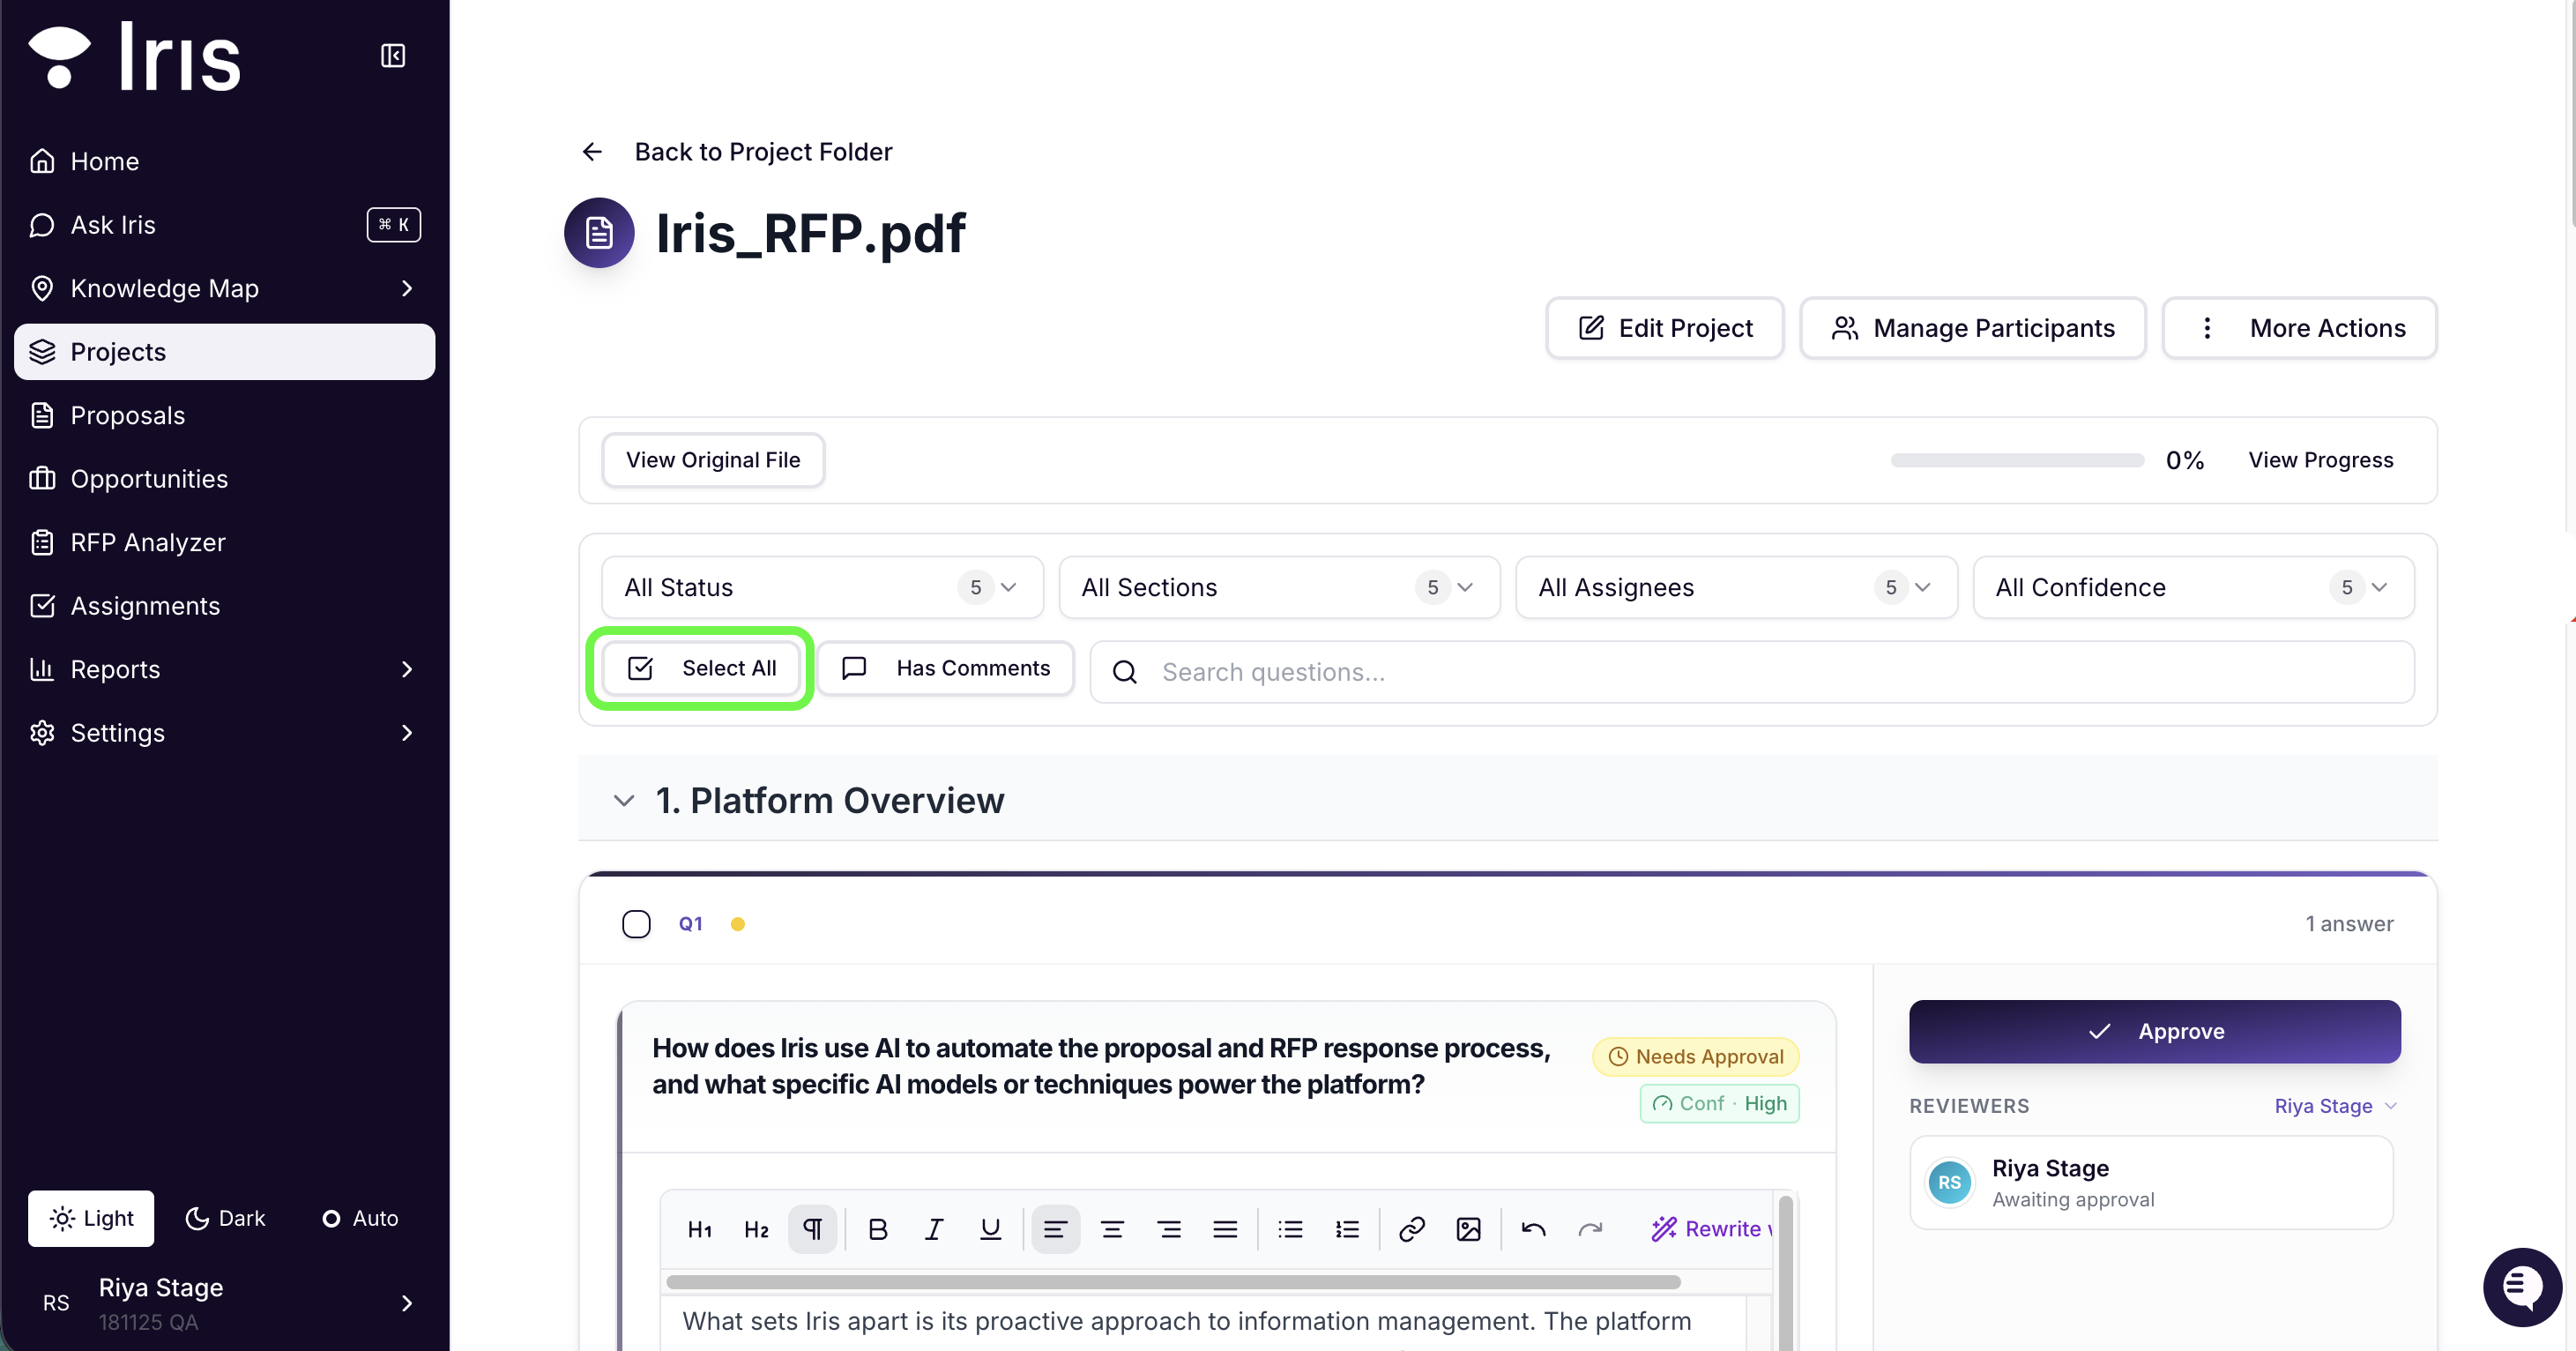
Task: Align text left
Action: (1055, 1229)
